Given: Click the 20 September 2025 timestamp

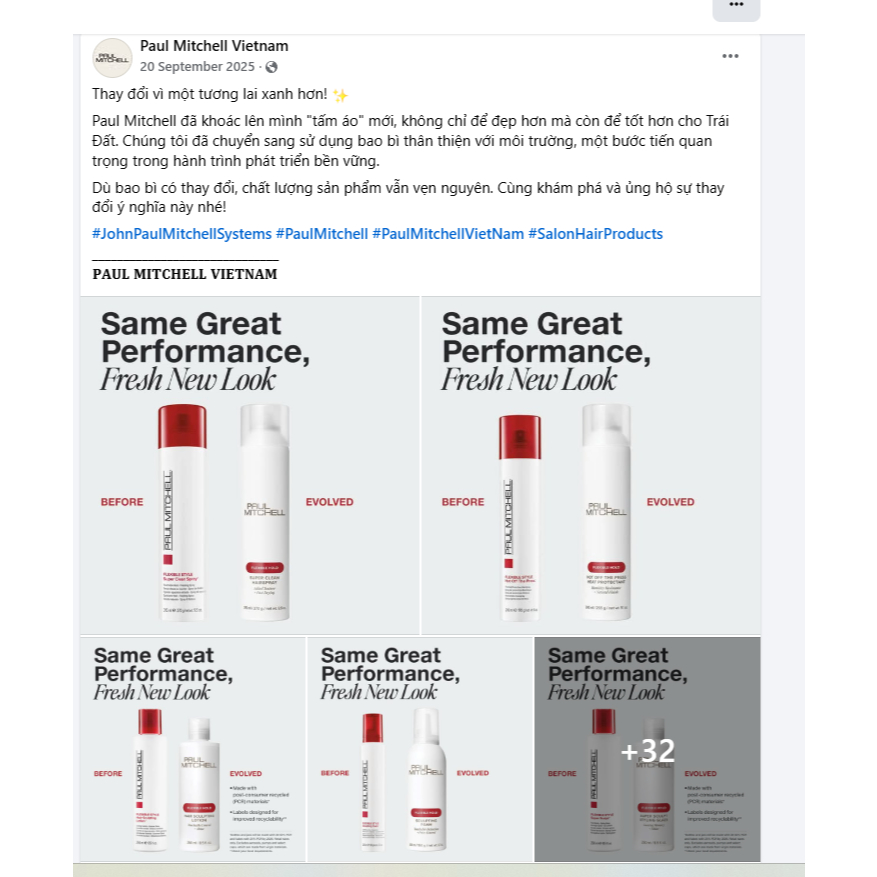Looking at the screenshot, I should point(197,67).
